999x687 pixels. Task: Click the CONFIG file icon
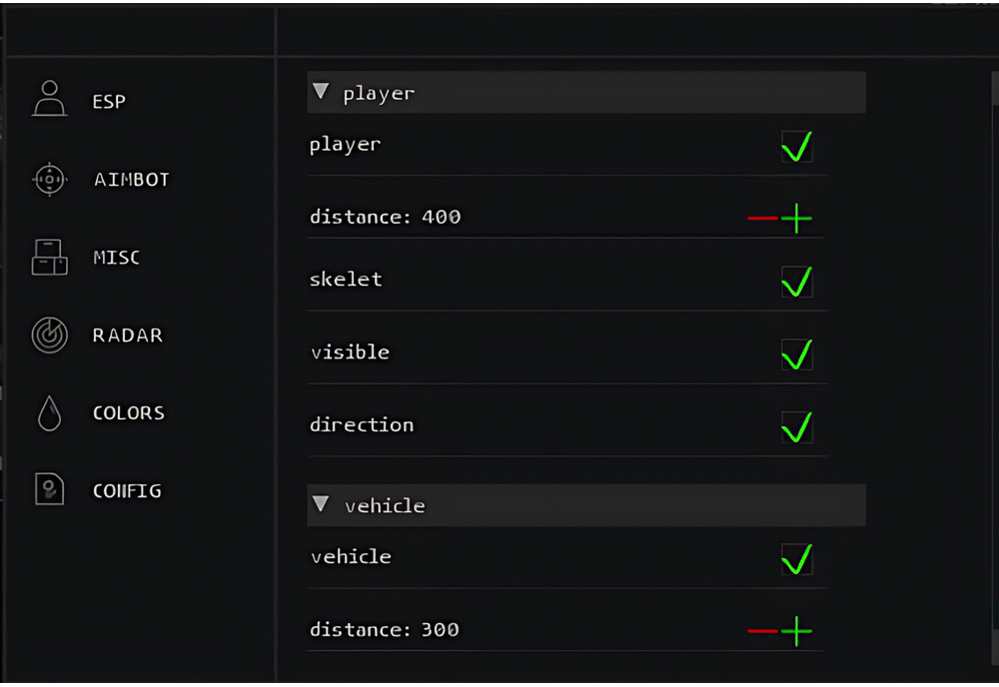click(x=50, y=489)
